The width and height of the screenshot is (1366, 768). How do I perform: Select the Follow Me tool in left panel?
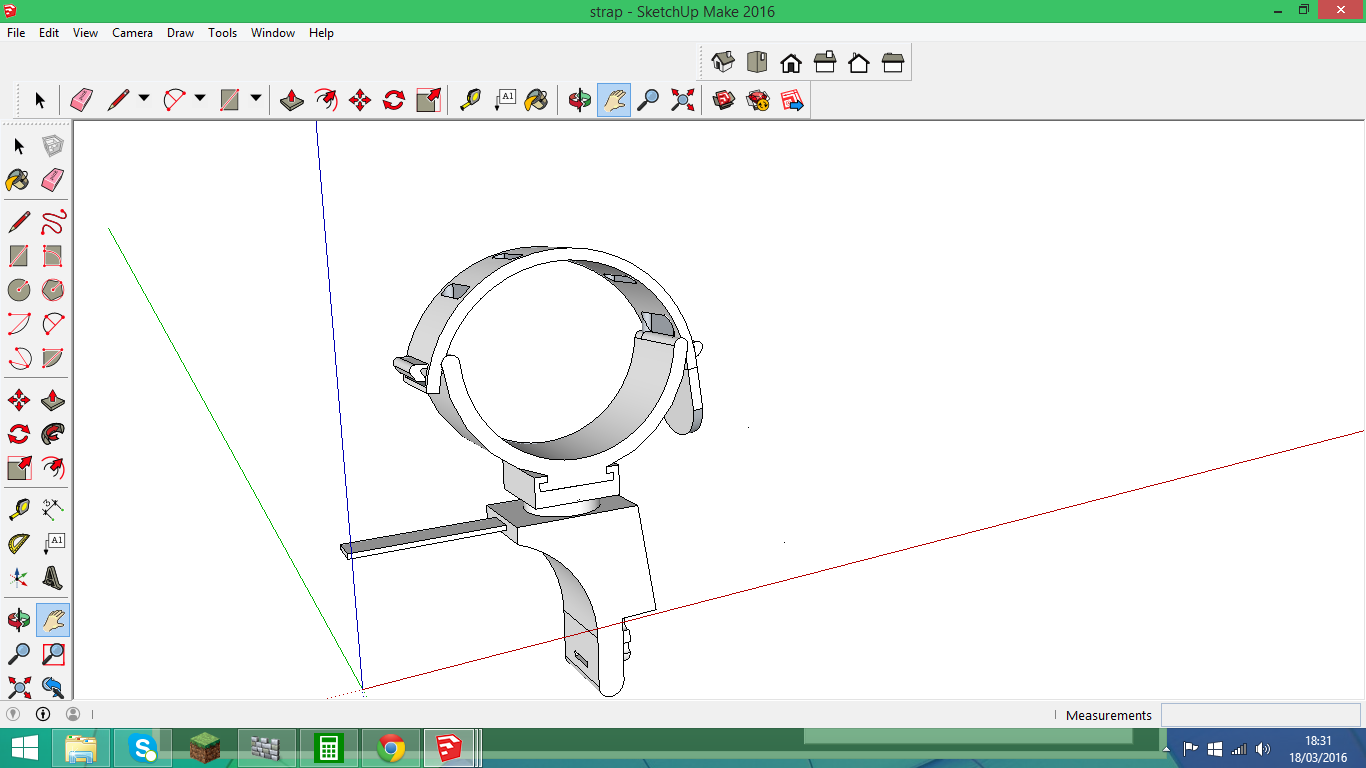point(53,434)
